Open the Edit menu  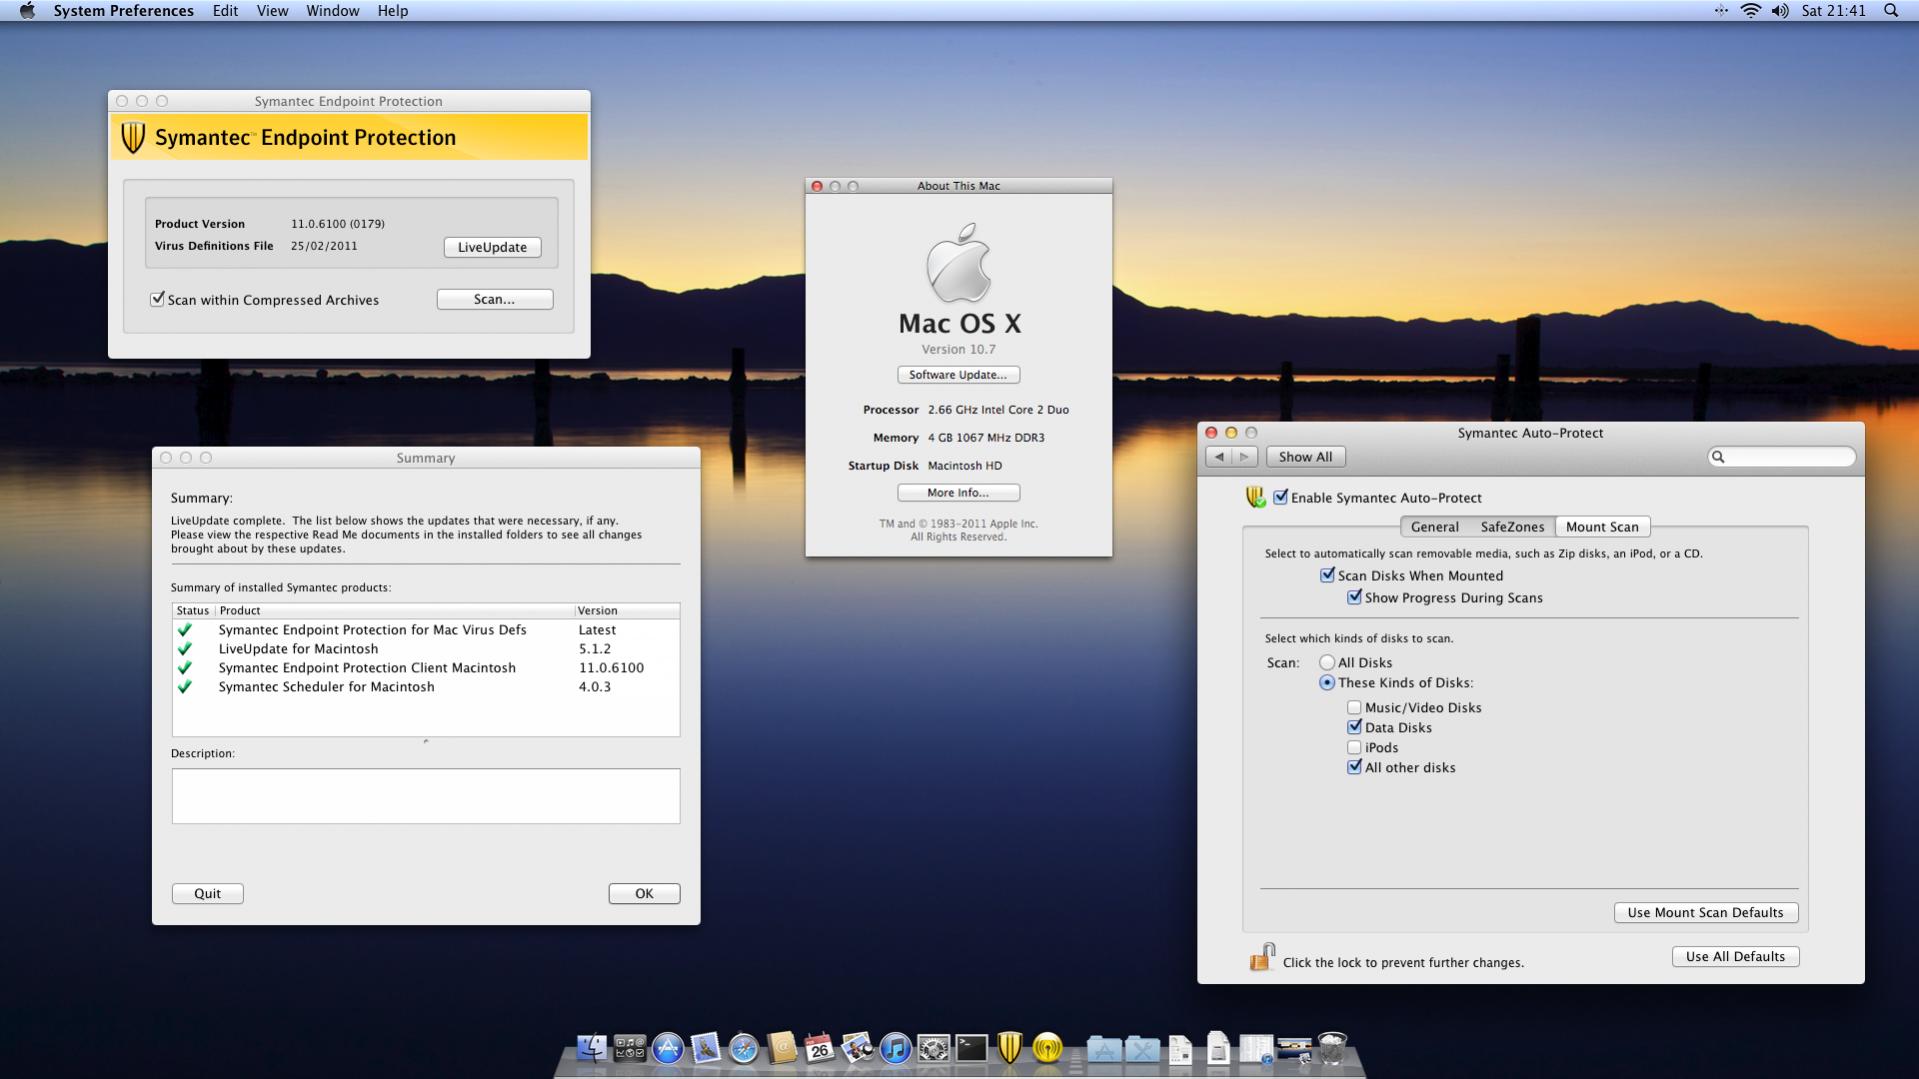point(225,10)
